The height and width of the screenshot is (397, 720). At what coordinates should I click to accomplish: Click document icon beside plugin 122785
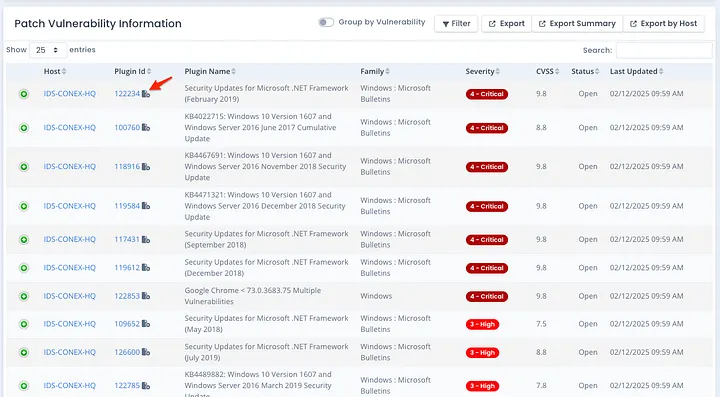(146, 386)
